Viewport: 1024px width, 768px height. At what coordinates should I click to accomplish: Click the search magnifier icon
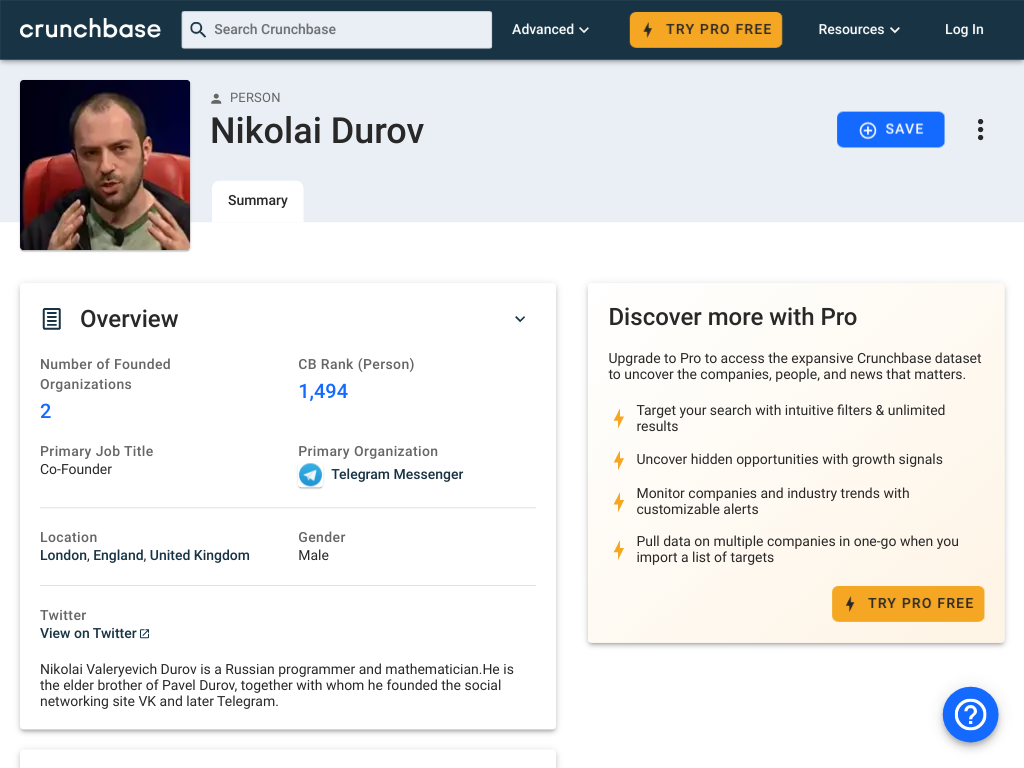coord(198,29)
